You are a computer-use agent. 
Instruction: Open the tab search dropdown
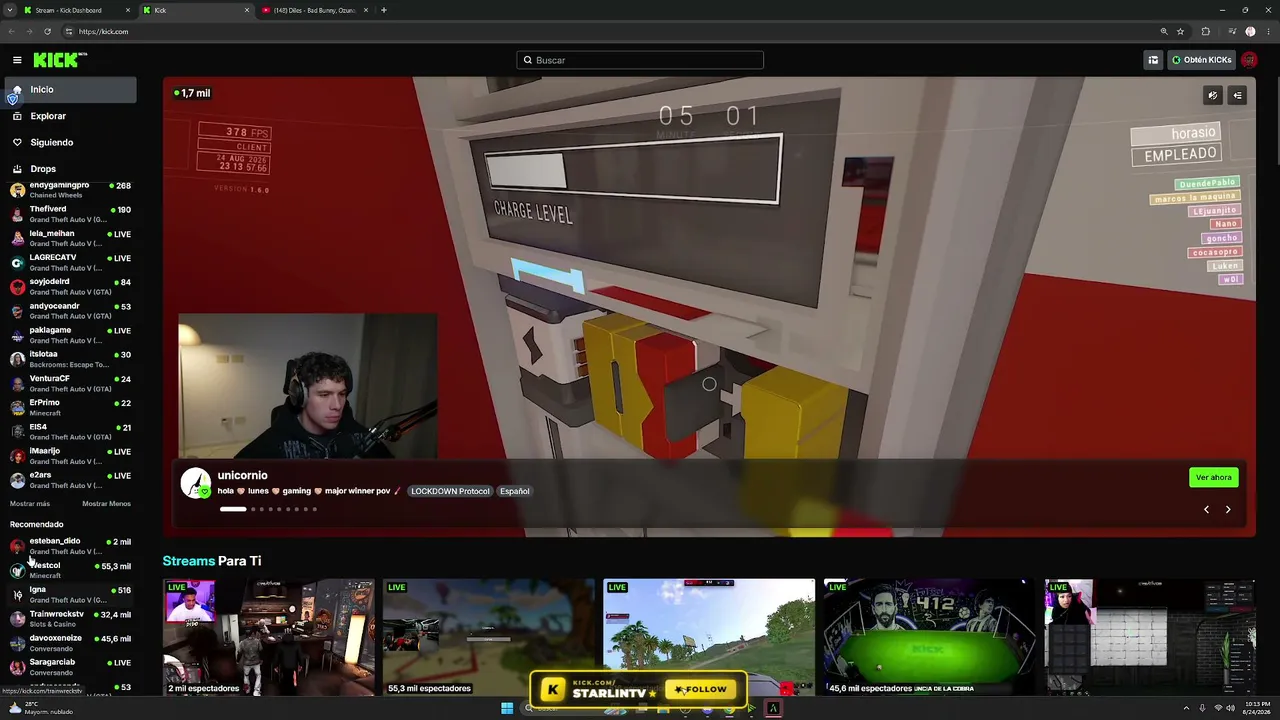(x=11, y=10)
